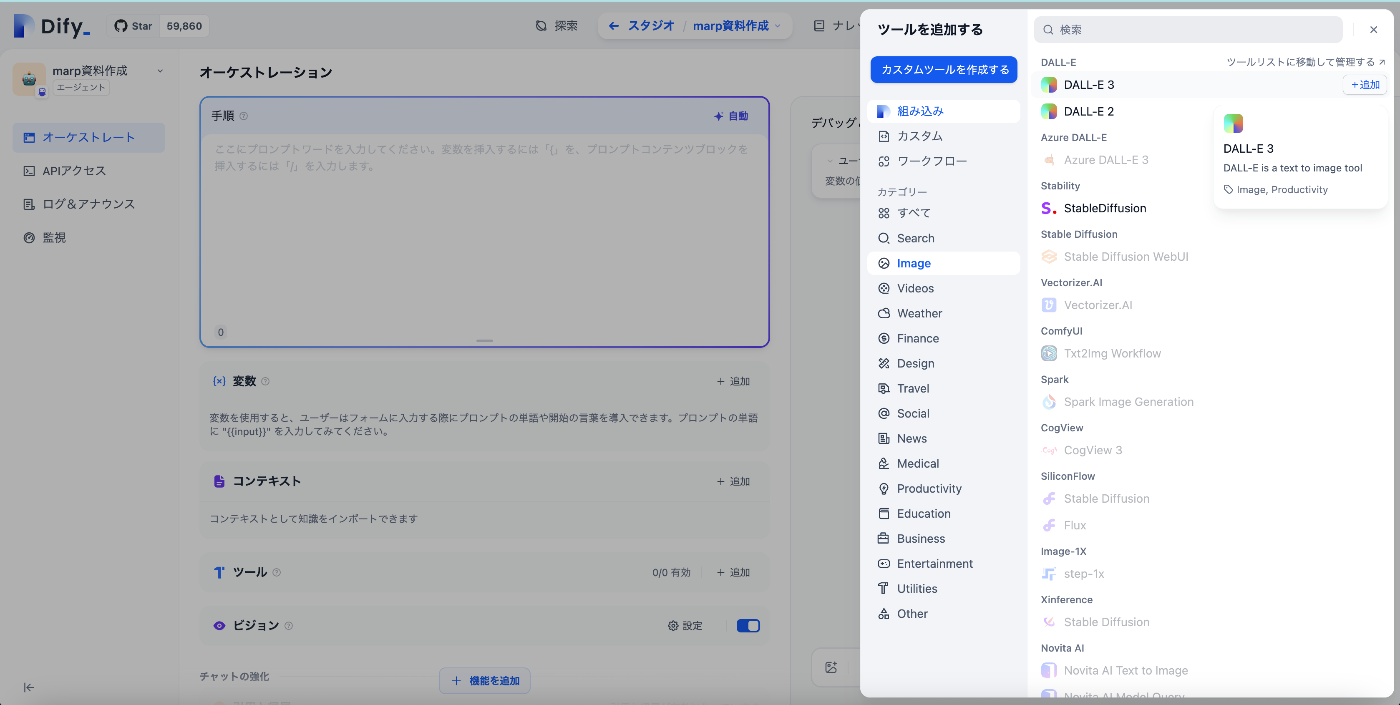The width and height of the screenshot is (1400, 705).
Task: Click the 変数 variable icon
Action: tap(219, 381)
